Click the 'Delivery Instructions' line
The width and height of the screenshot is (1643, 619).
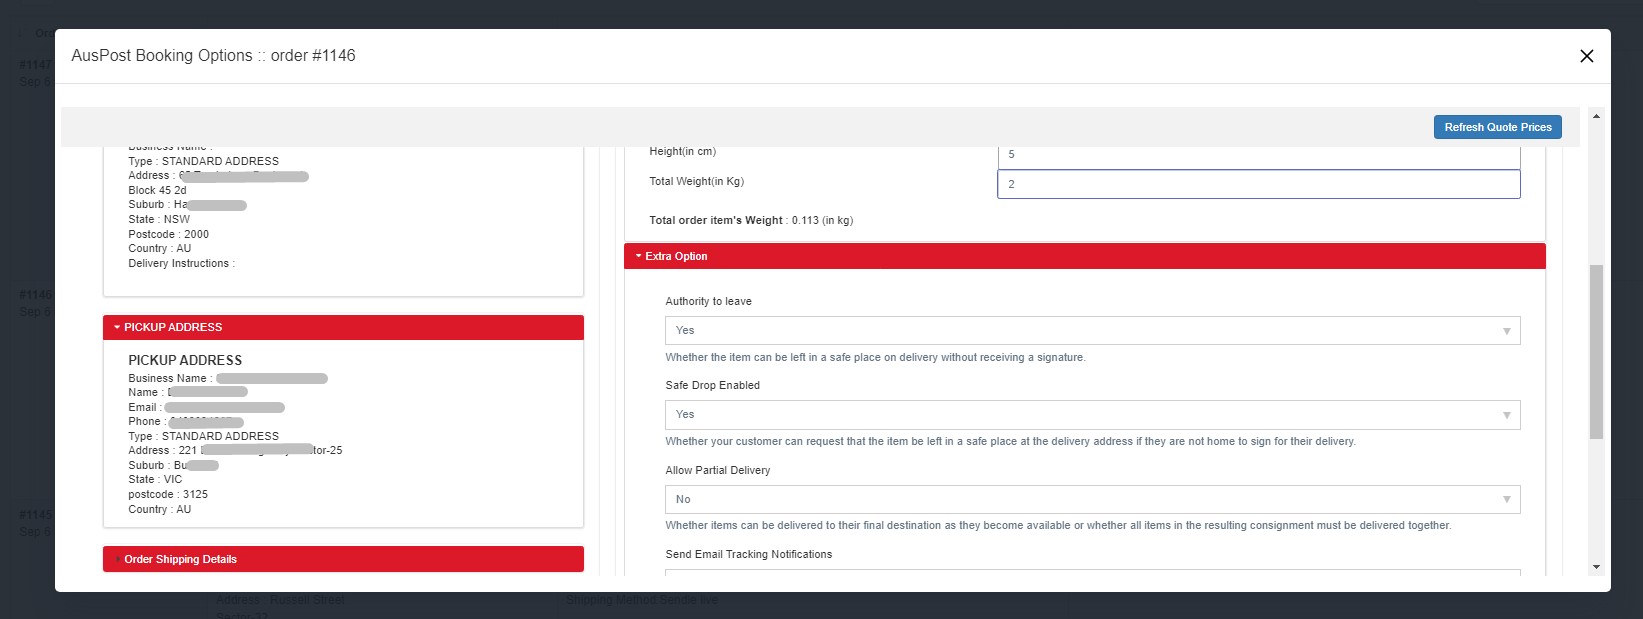pyautogui.click(x=181, y=263)
